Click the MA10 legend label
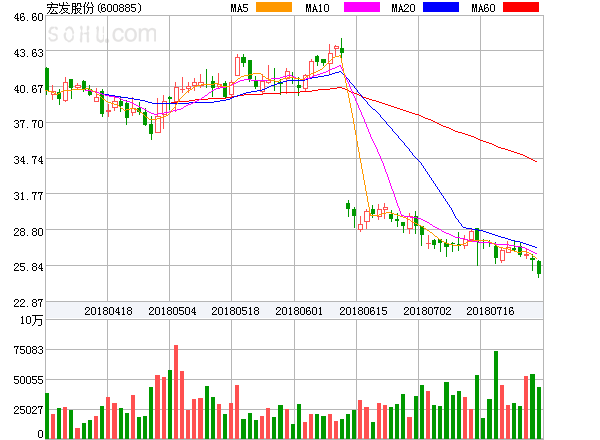The width and height of the screenshot is (600, 440). tap(317, 8)
